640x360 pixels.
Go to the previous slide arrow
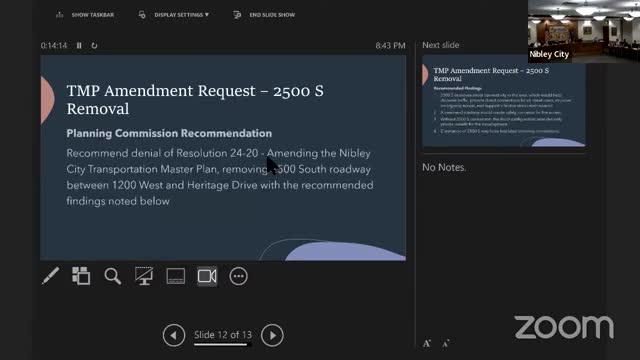174,335
